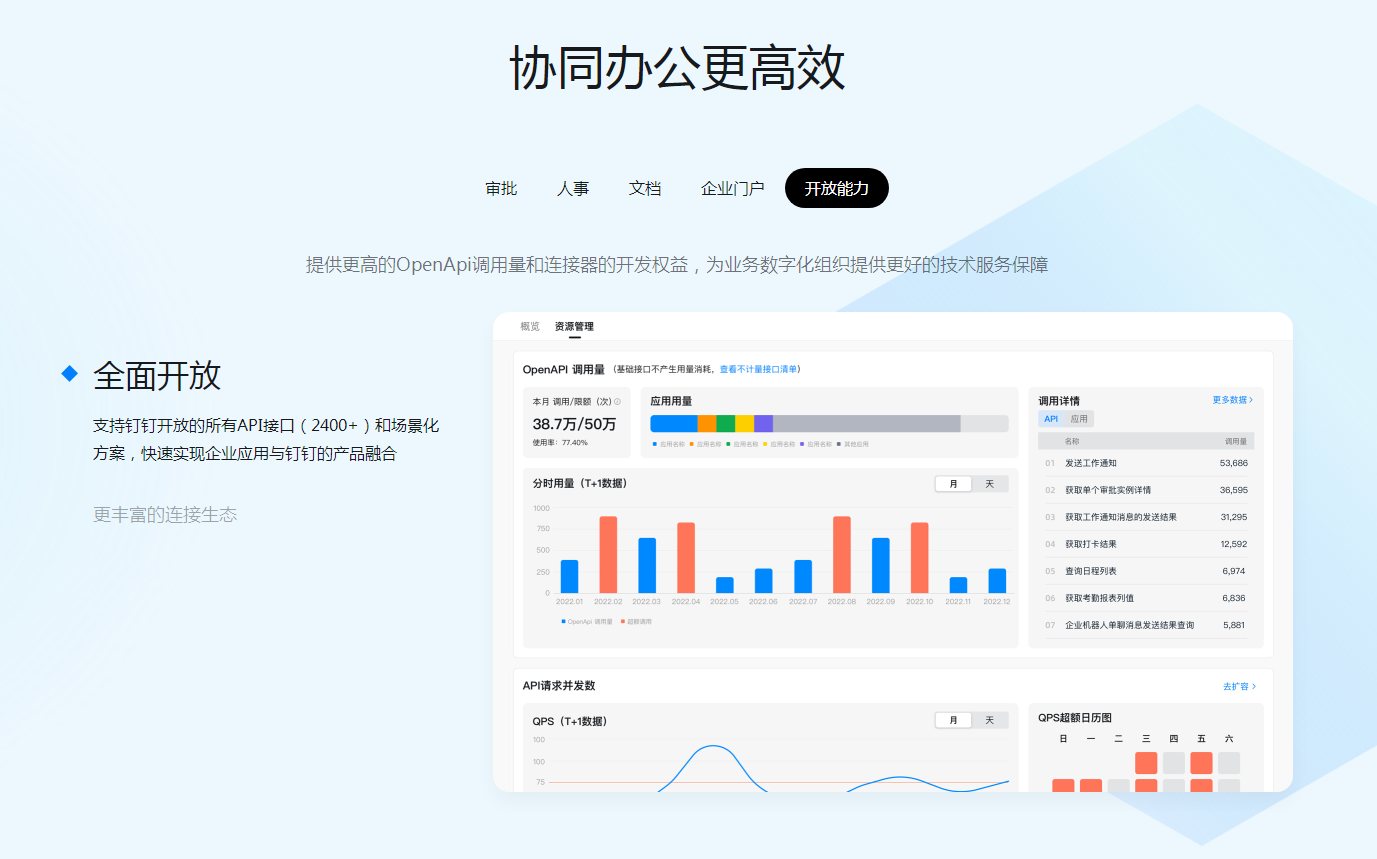Click the 获取单个审批实例详情 row
1377x859 pixels.
click(x=1146, y=490)
